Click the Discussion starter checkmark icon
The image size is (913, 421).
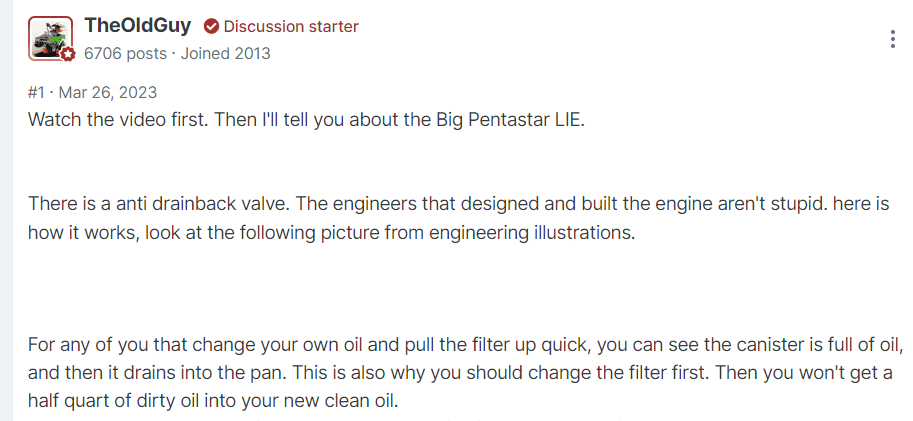(211, 26)
